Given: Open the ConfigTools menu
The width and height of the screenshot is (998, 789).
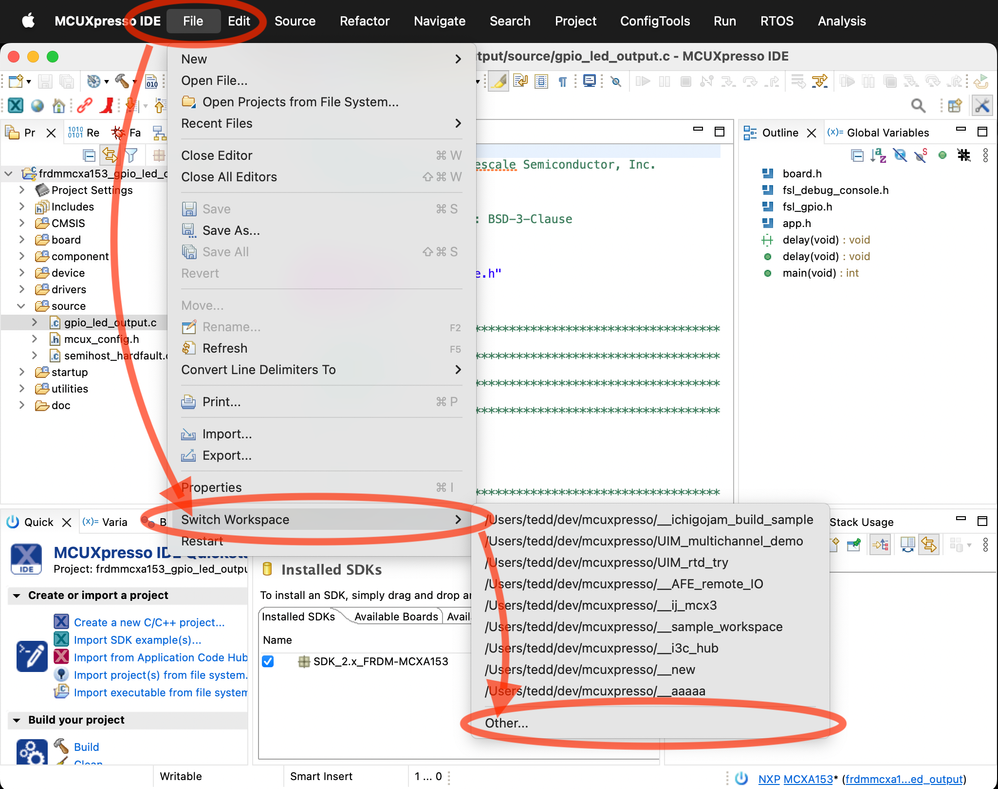Looking at the screenshot, I should pyautogui.click(x=655, y=21).
